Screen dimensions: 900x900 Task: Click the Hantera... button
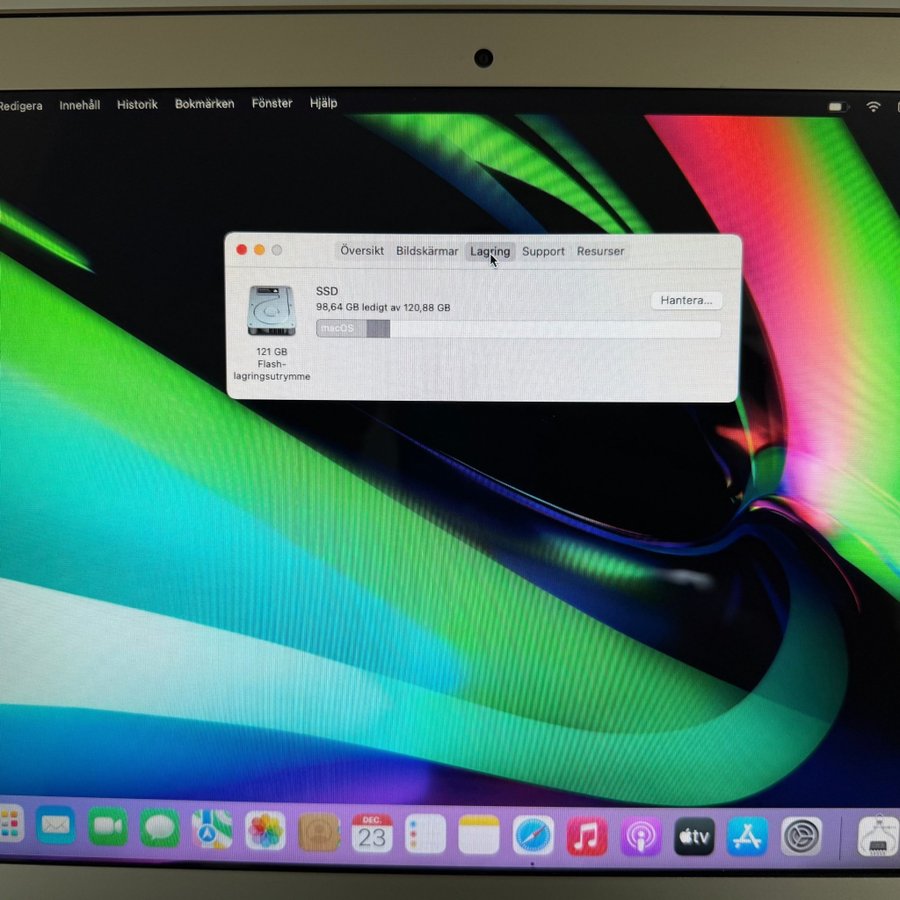tap(686, 300)
